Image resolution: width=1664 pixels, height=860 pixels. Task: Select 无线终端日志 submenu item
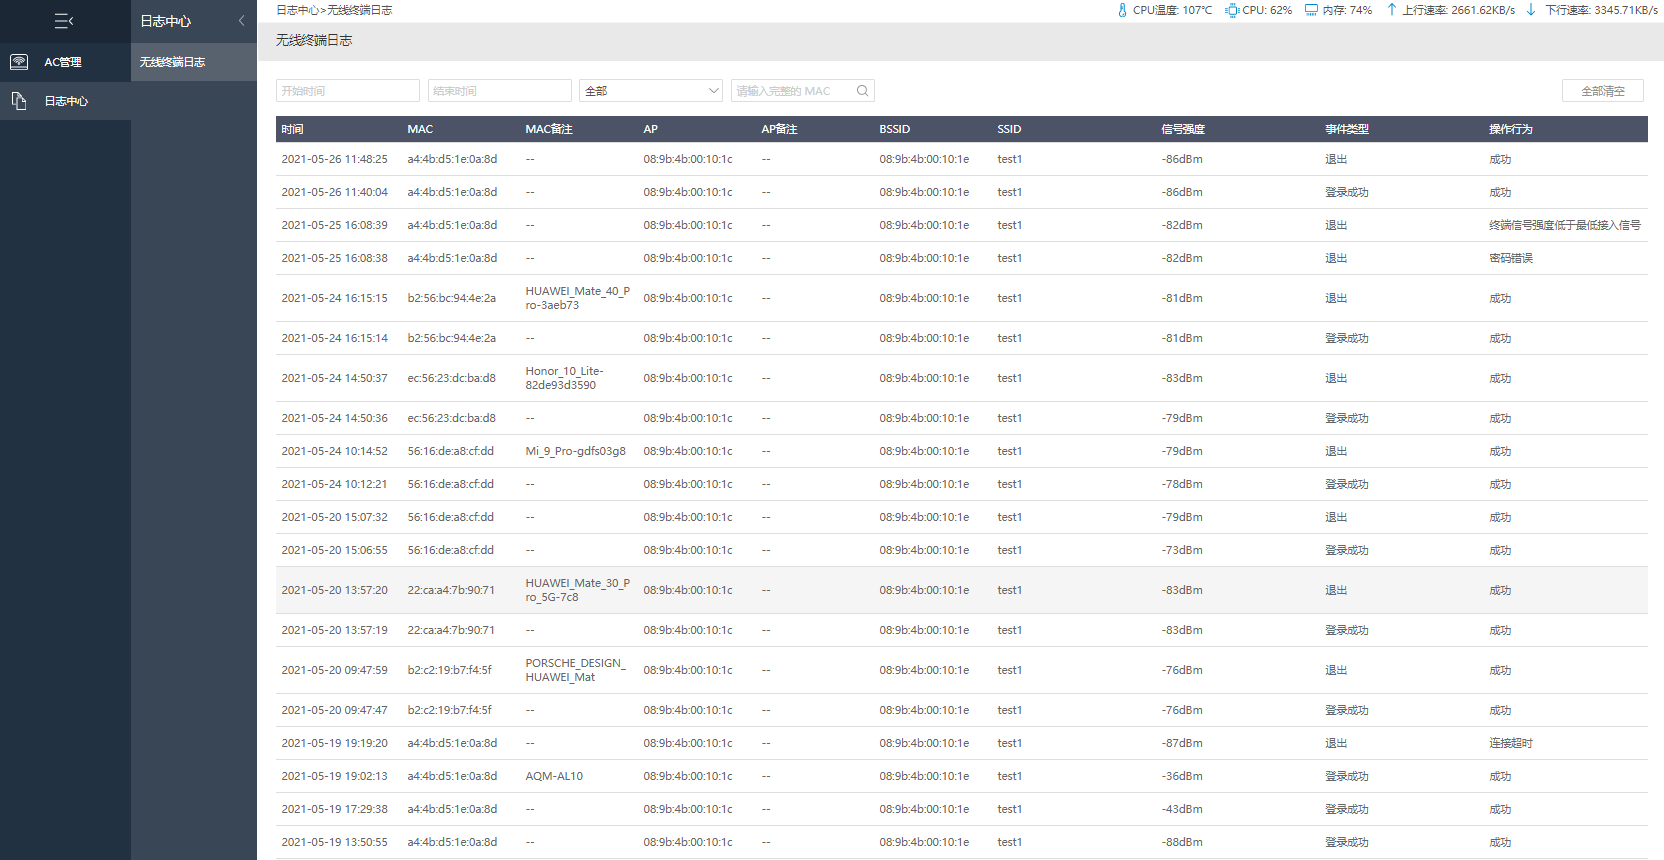pyautogui.click(x=194, y=62)
